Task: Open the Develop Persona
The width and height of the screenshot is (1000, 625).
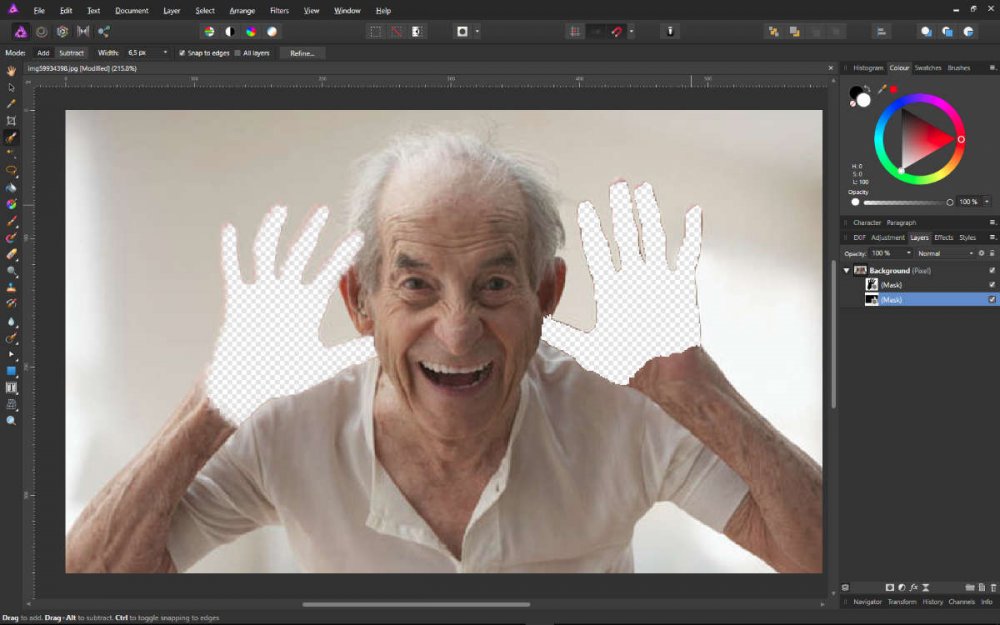Action: (x=62, y=32)
